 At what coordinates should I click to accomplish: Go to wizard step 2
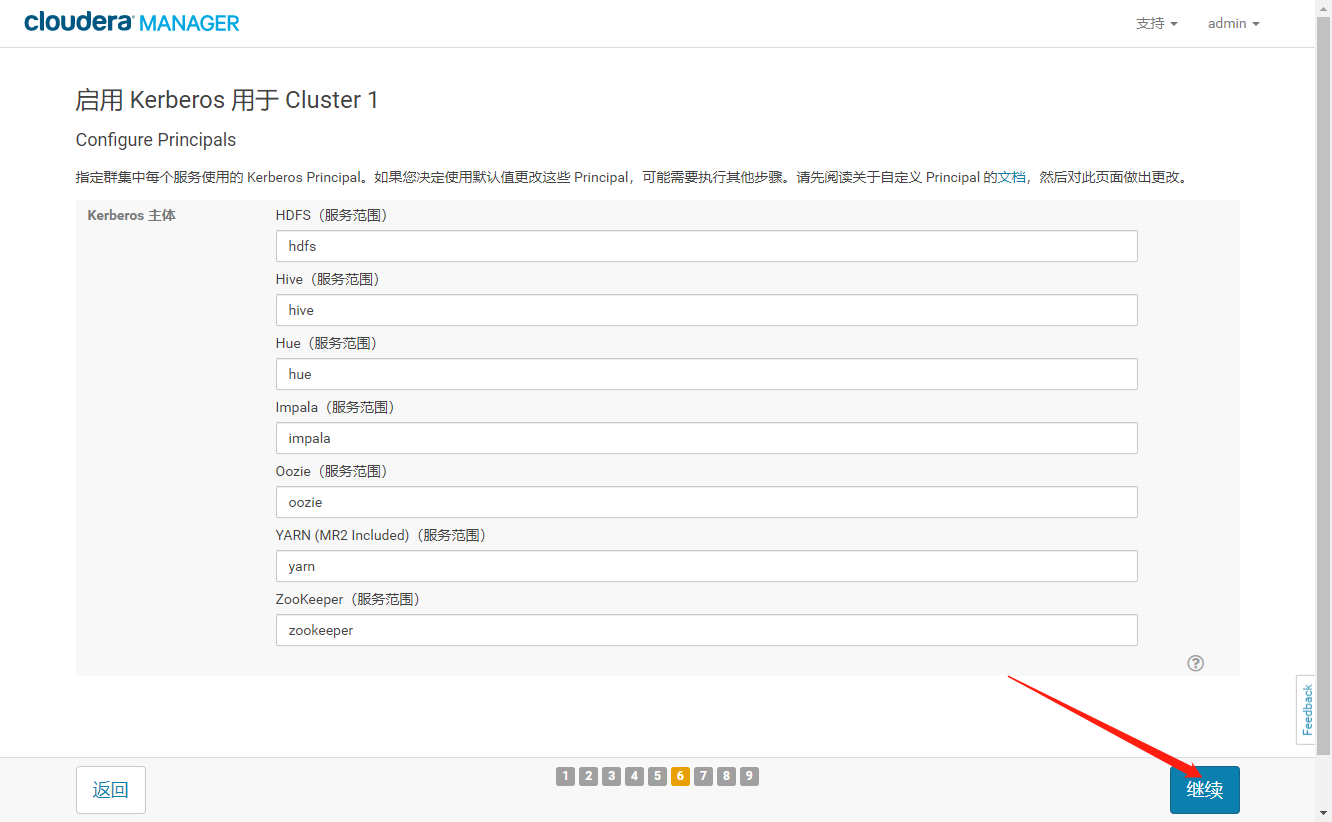(x=588, y=776)
